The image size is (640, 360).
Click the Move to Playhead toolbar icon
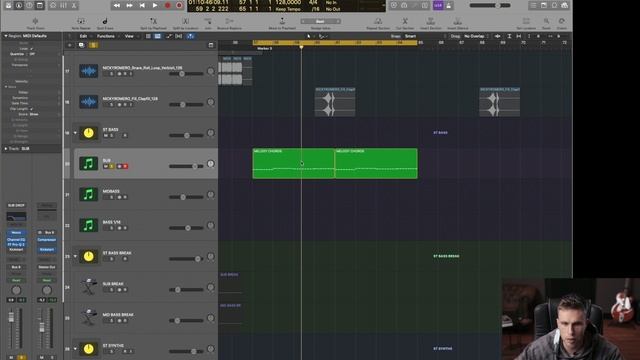point(282,21)
